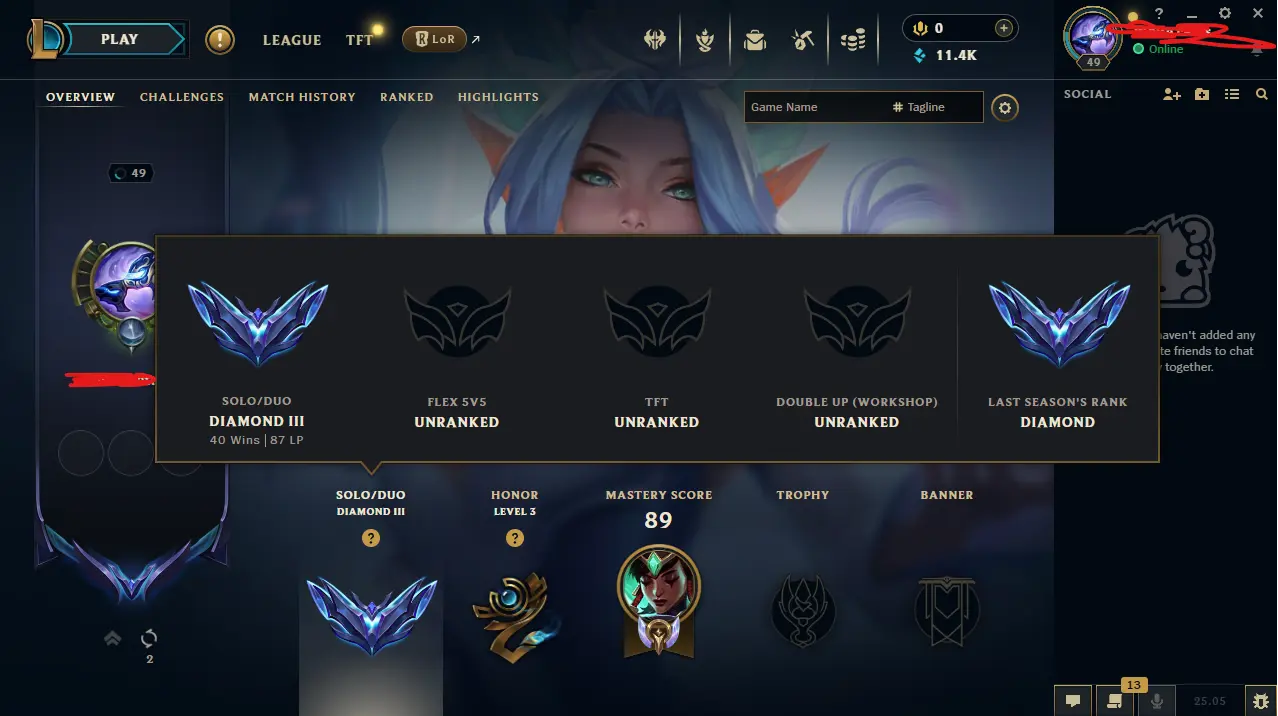Click the new folder icon in Social
This screenshot has width=1278, height=716.
(1202, 94)
